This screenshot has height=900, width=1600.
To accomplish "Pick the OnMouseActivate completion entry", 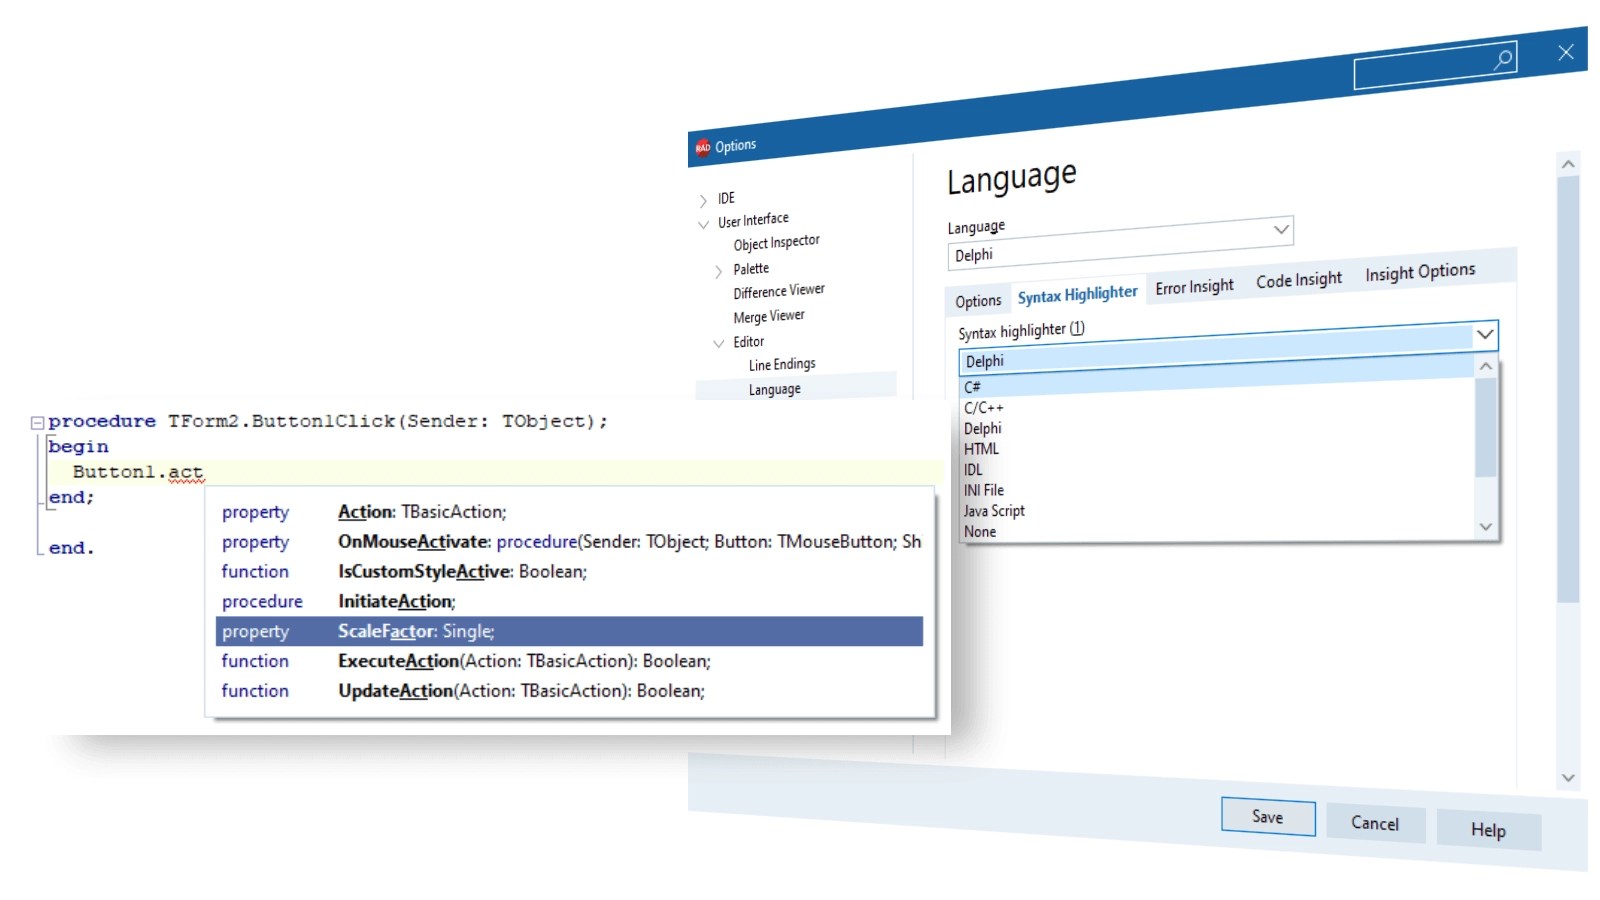I will pos(569,542).
